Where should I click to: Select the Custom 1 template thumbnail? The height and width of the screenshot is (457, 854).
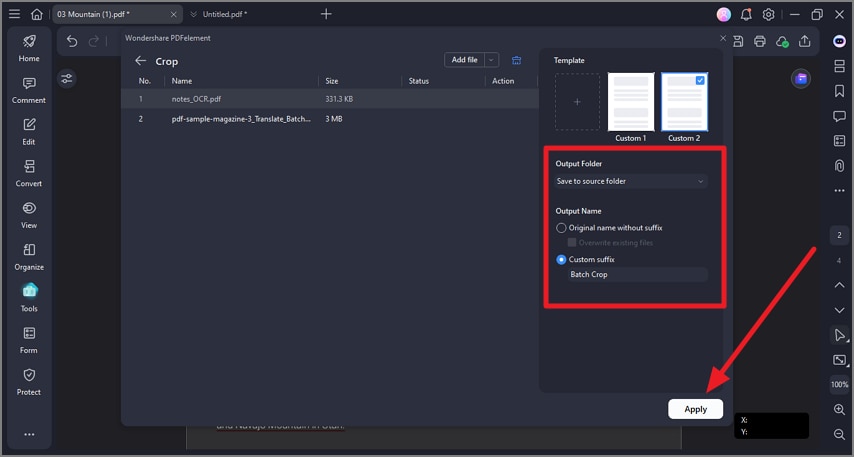pos(631,102)
